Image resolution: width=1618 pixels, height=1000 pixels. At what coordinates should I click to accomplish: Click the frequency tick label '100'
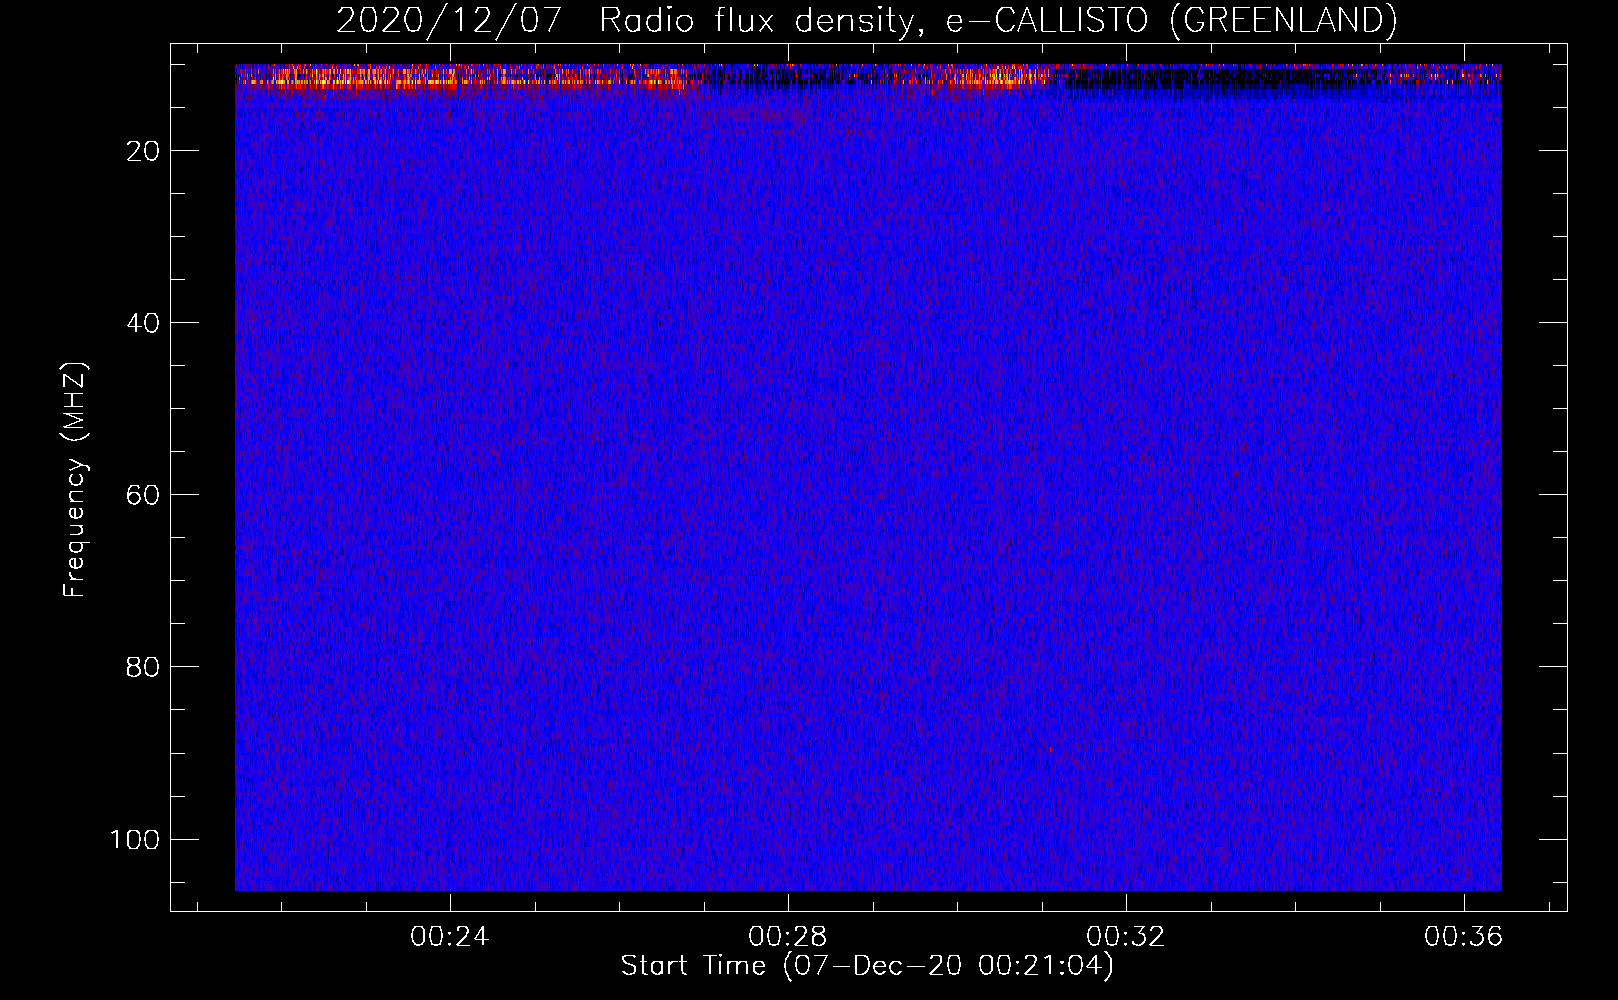(x=135, y=839)
